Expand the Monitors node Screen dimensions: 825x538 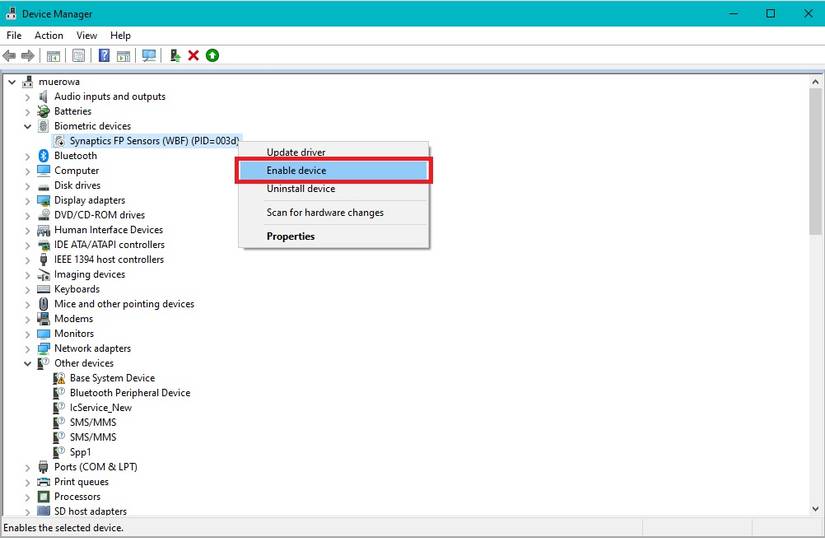click(27, 334)
